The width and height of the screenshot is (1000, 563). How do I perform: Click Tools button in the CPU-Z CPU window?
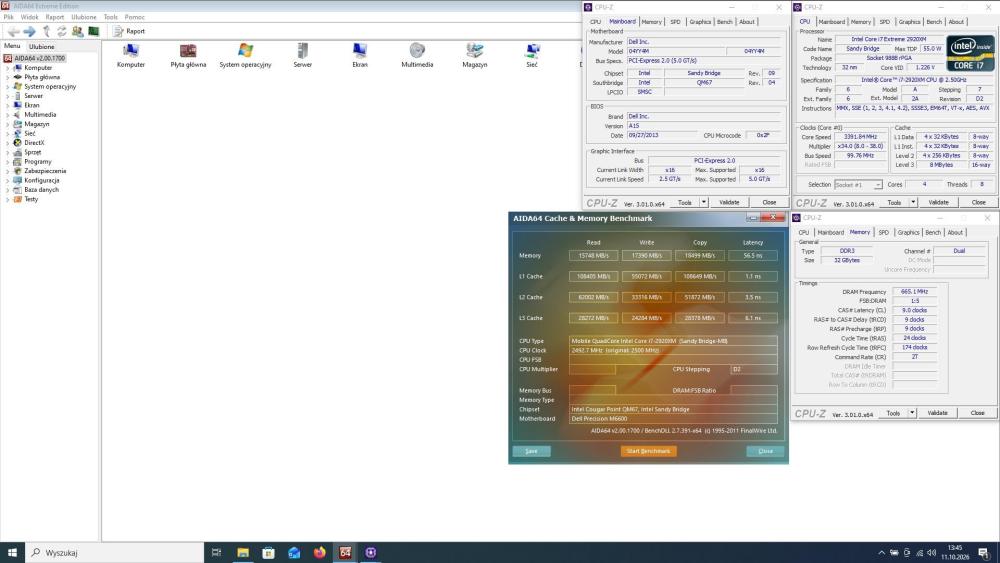(x=895, y=202)
